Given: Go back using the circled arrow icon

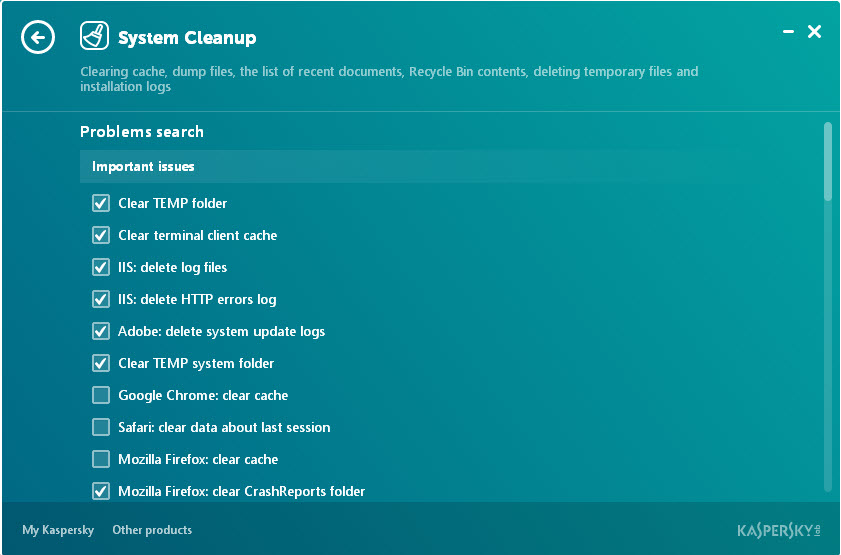Looking at the screenshot, I should [x=38, y=37].
